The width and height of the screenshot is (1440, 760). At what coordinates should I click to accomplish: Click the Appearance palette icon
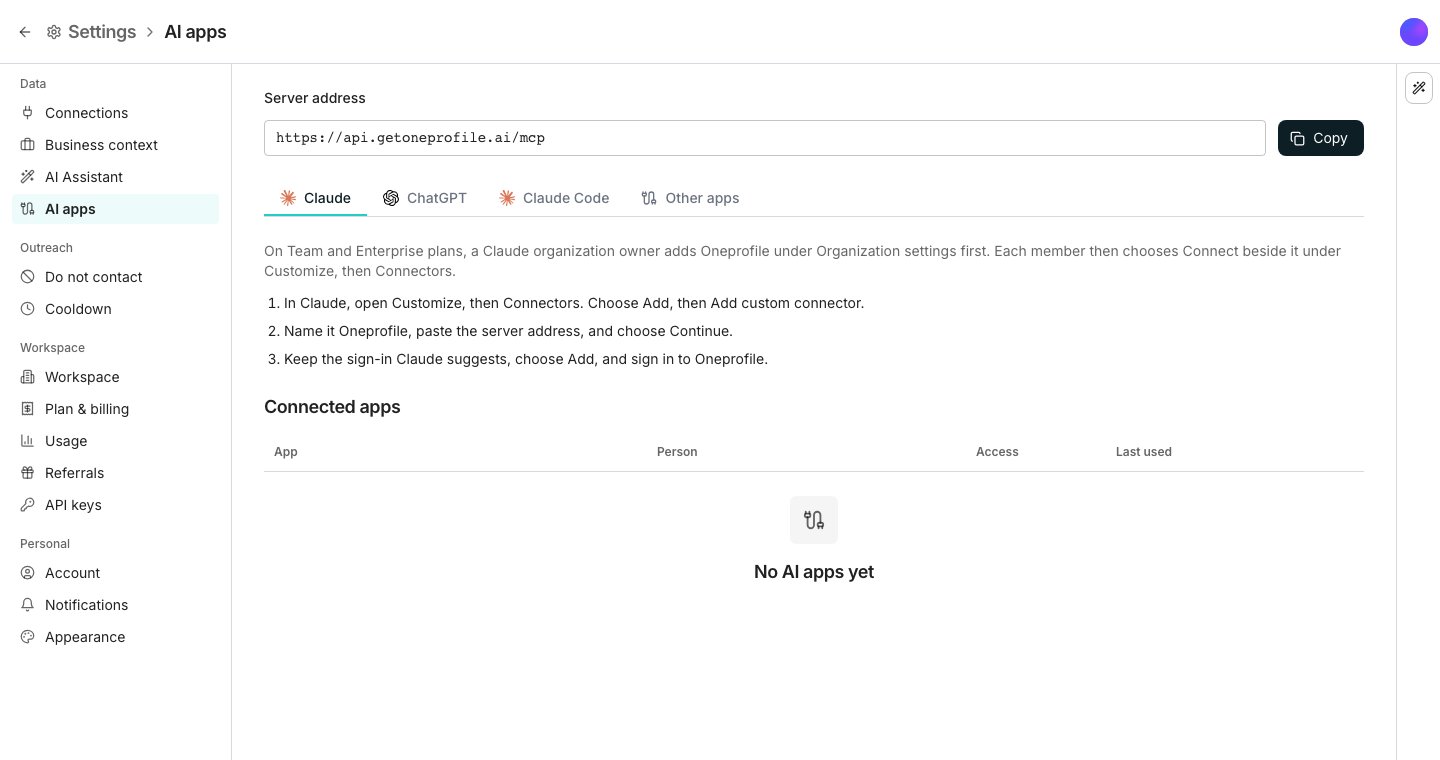coord(28,637)
